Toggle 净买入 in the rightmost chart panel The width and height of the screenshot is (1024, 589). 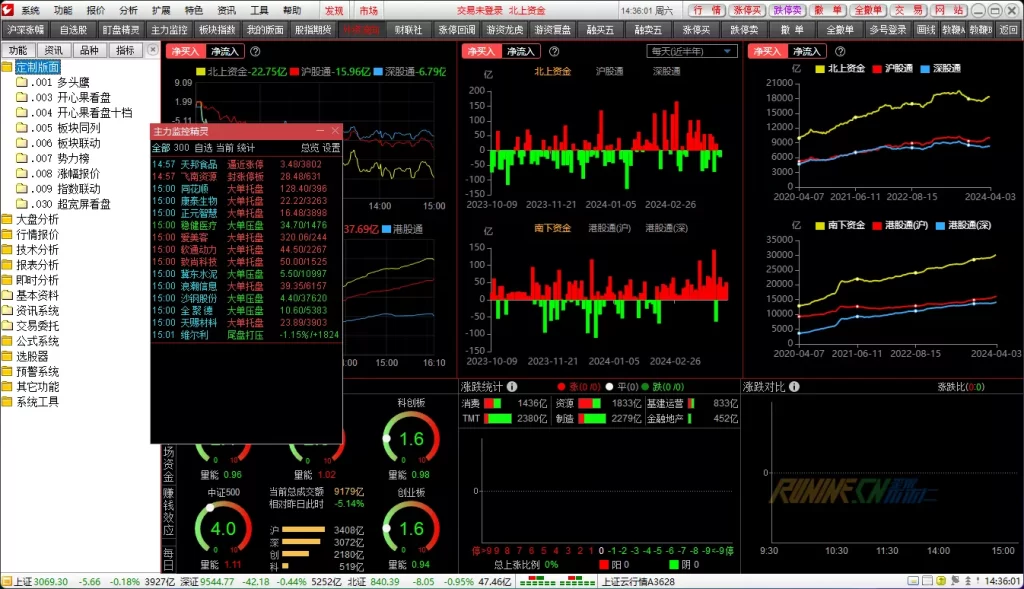pyautogui.click(x=767, y=51)
